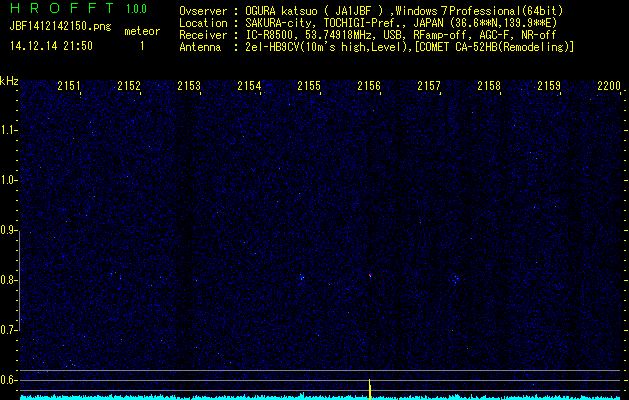Click the Antenna line 2el-HB9CV
The height and width of the screenshot is (400, 629).
(x=376, y=47)
